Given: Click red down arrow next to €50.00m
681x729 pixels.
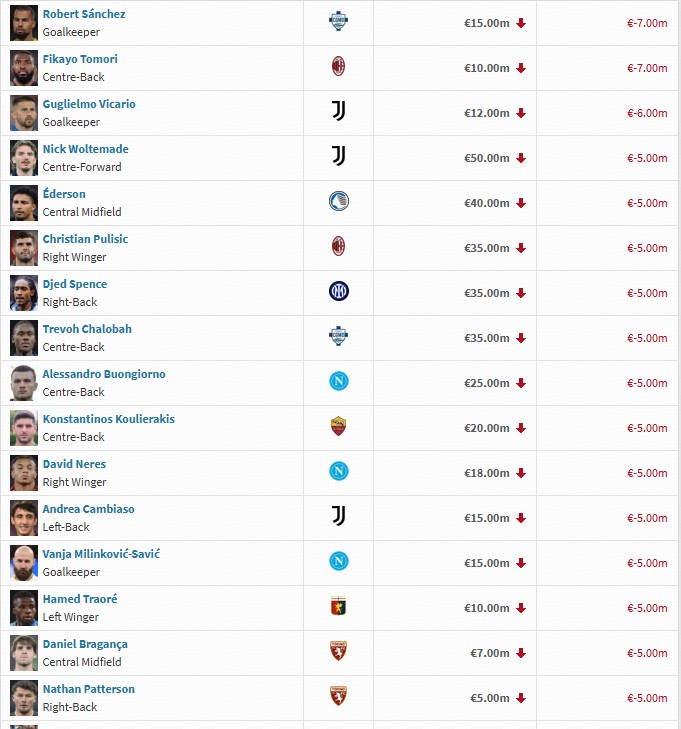Looking at the screenshot, I should click(x=521, y=158).
